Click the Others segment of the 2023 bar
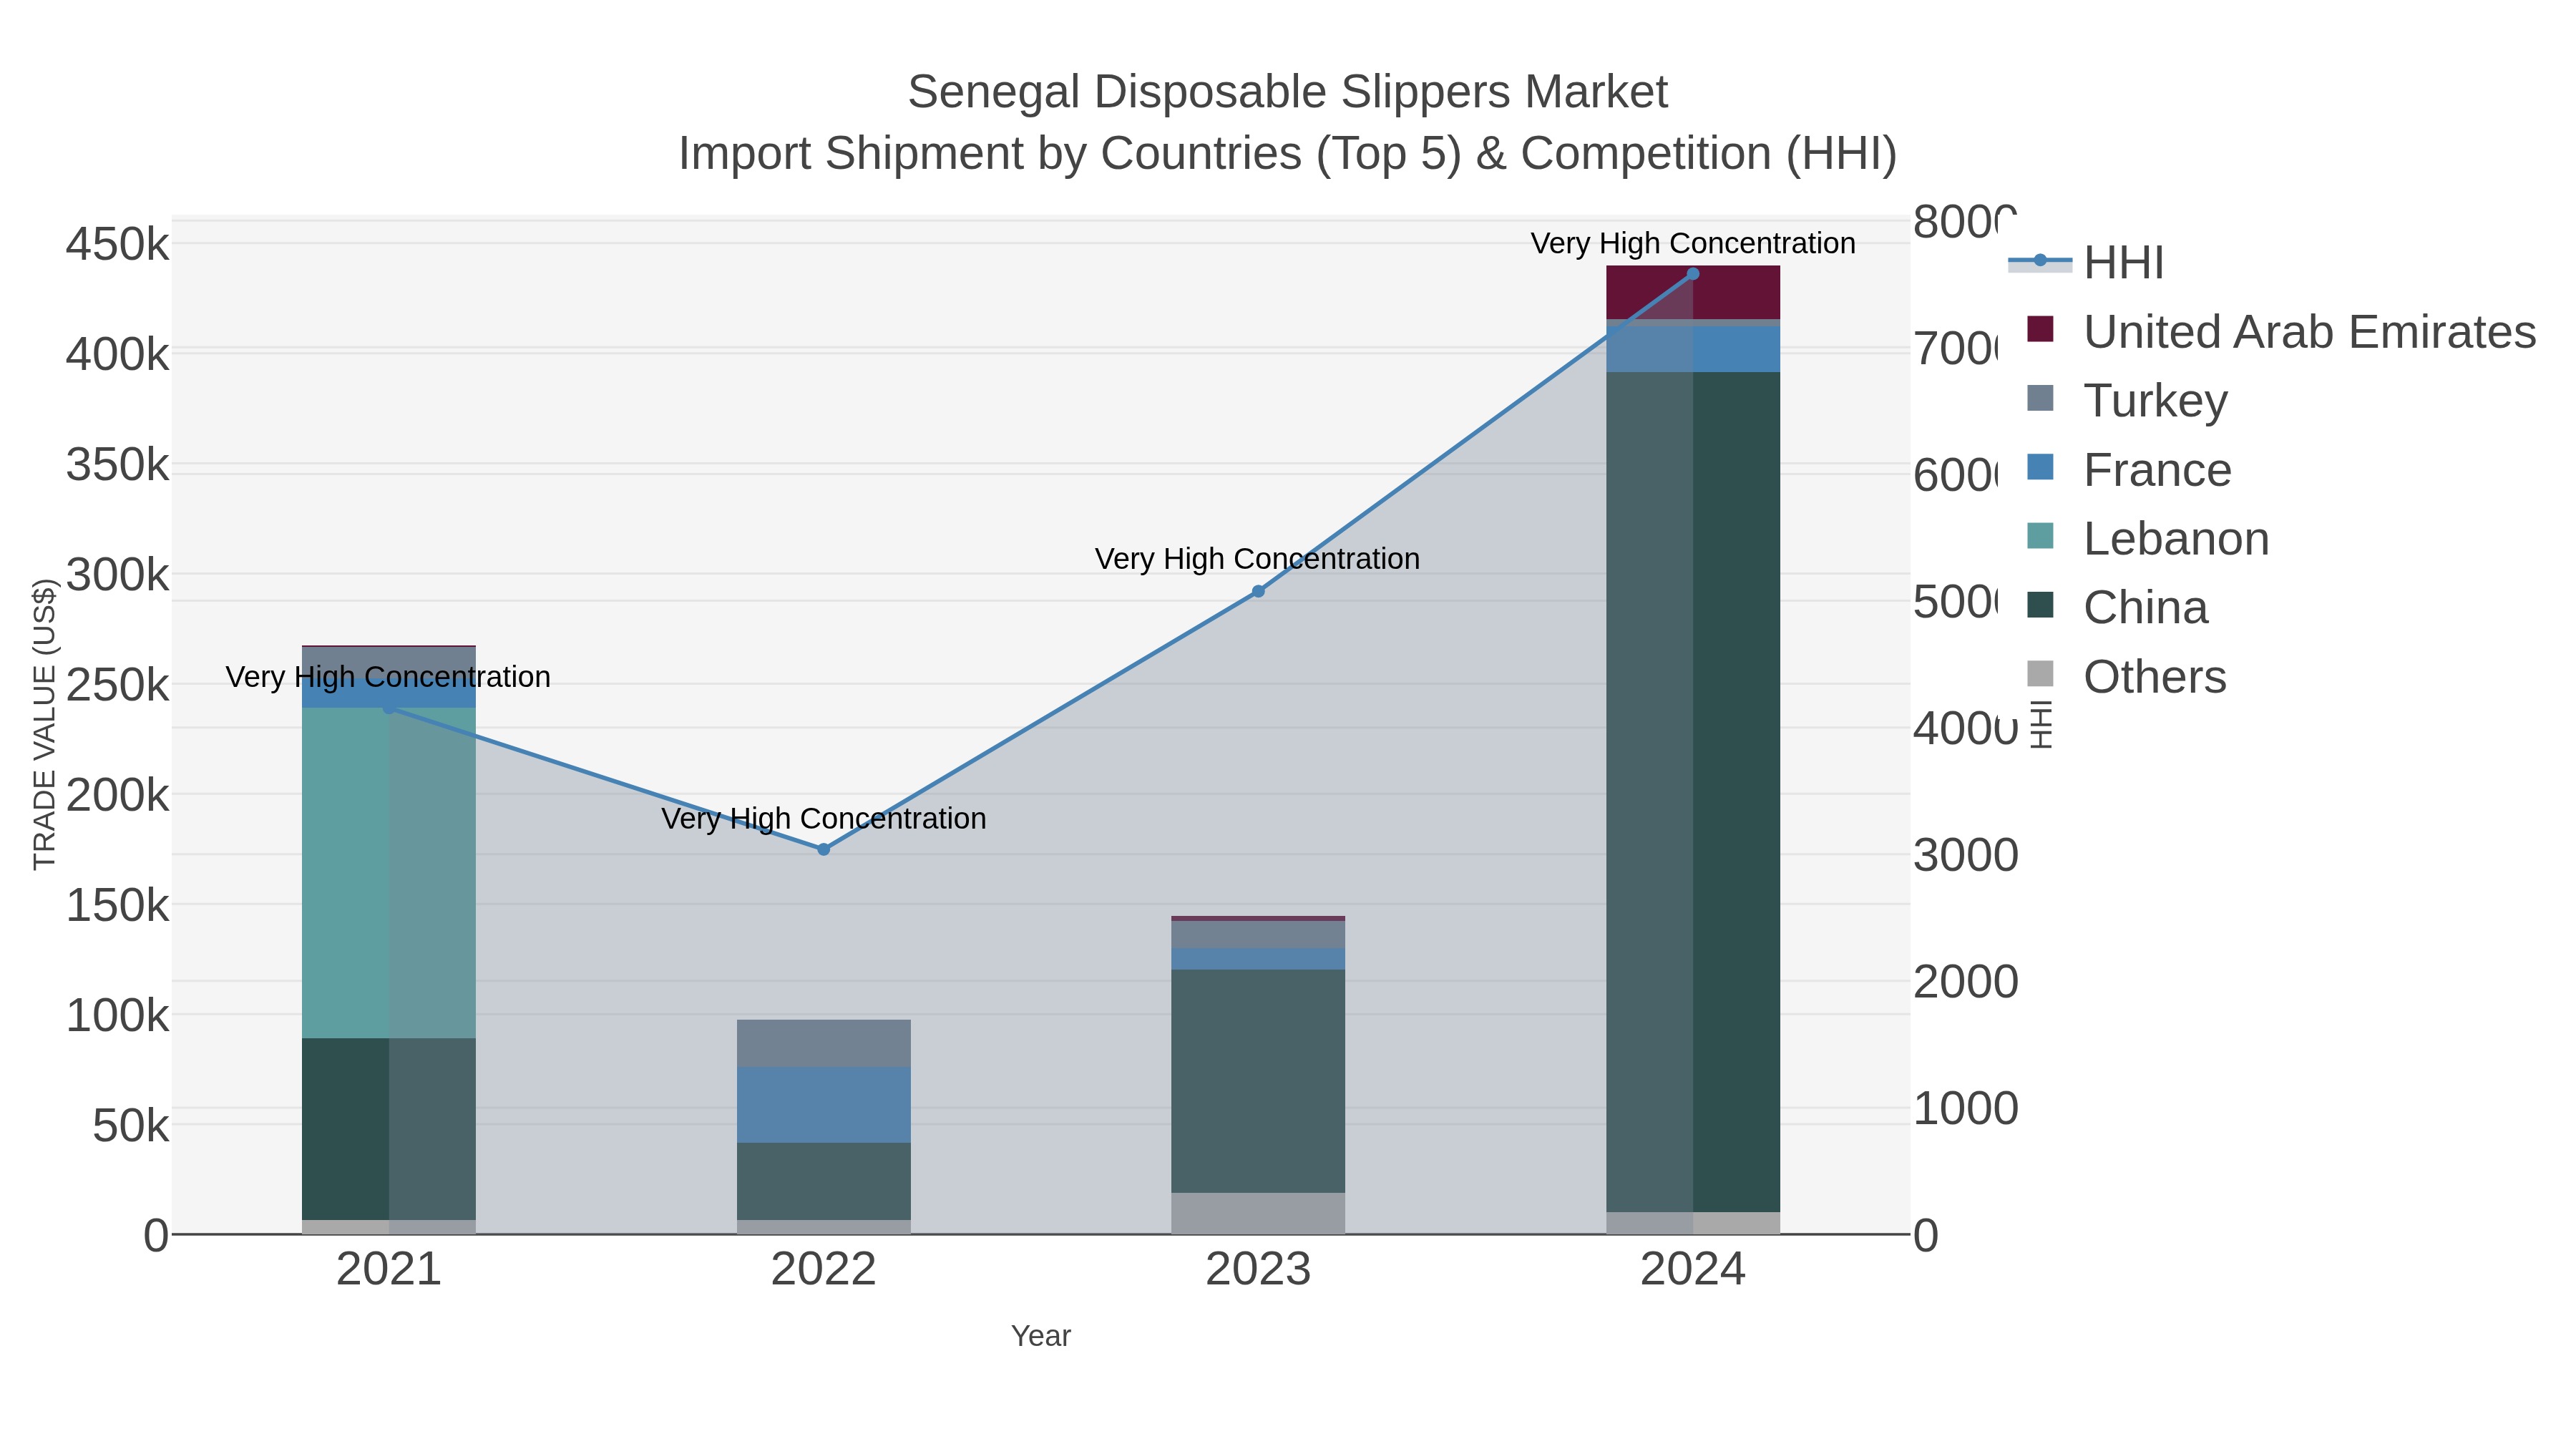 1258,1213
